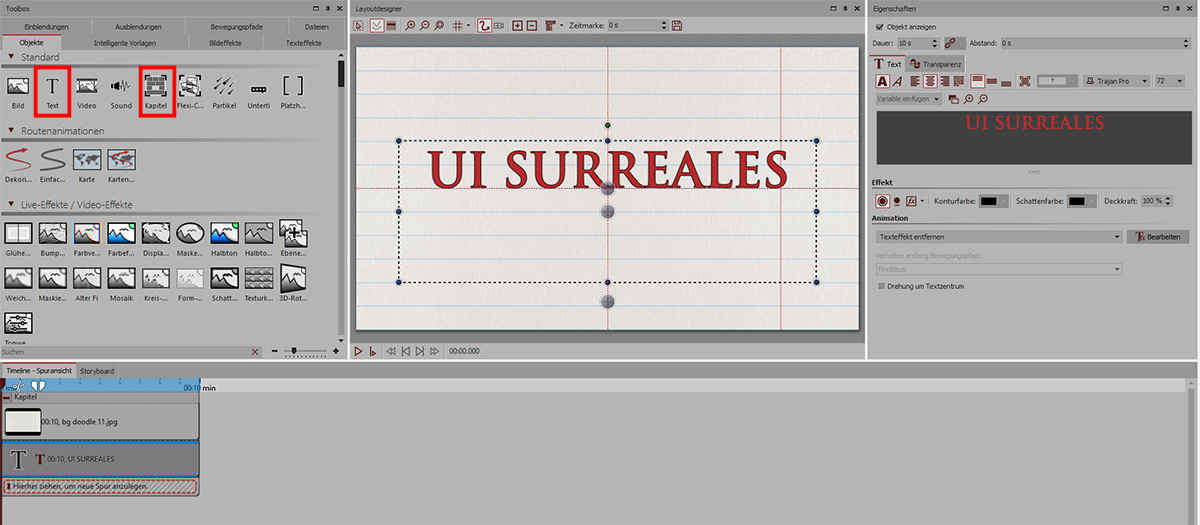Image resolution: width=1200 pixels, height=525 pixels.
Task: Open the Konturfarbe color swatch
Action: [993, 201]
